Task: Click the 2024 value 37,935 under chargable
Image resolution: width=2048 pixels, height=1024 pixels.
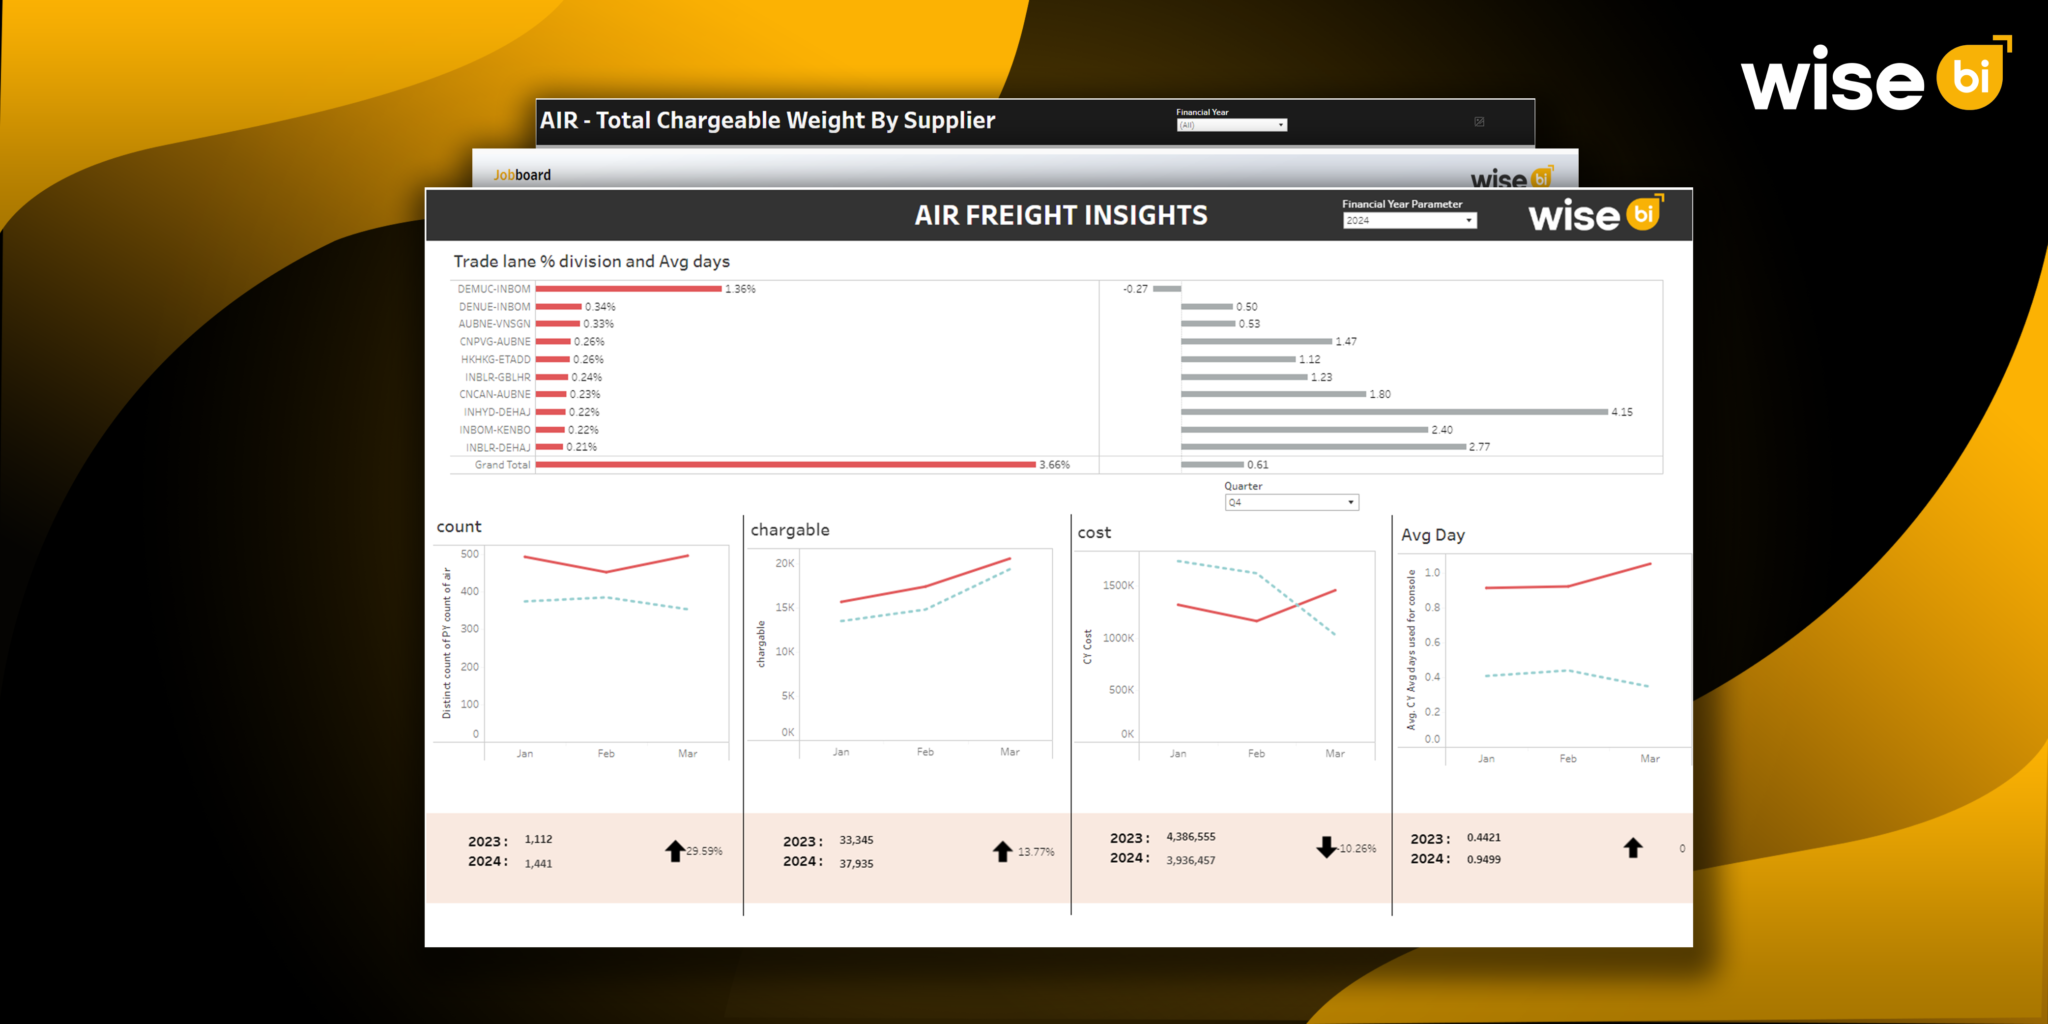Action: 858,863
